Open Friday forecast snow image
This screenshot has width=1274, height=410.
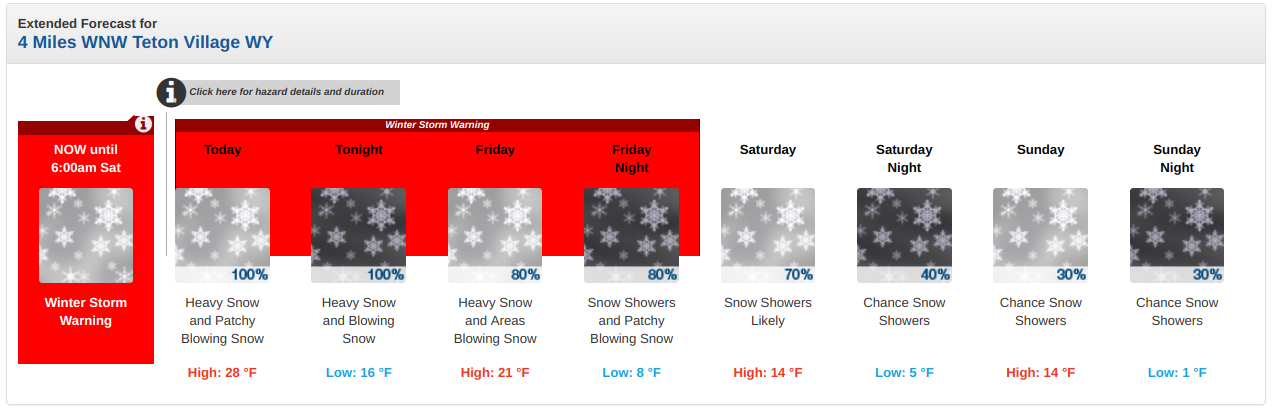click(495, 236)
